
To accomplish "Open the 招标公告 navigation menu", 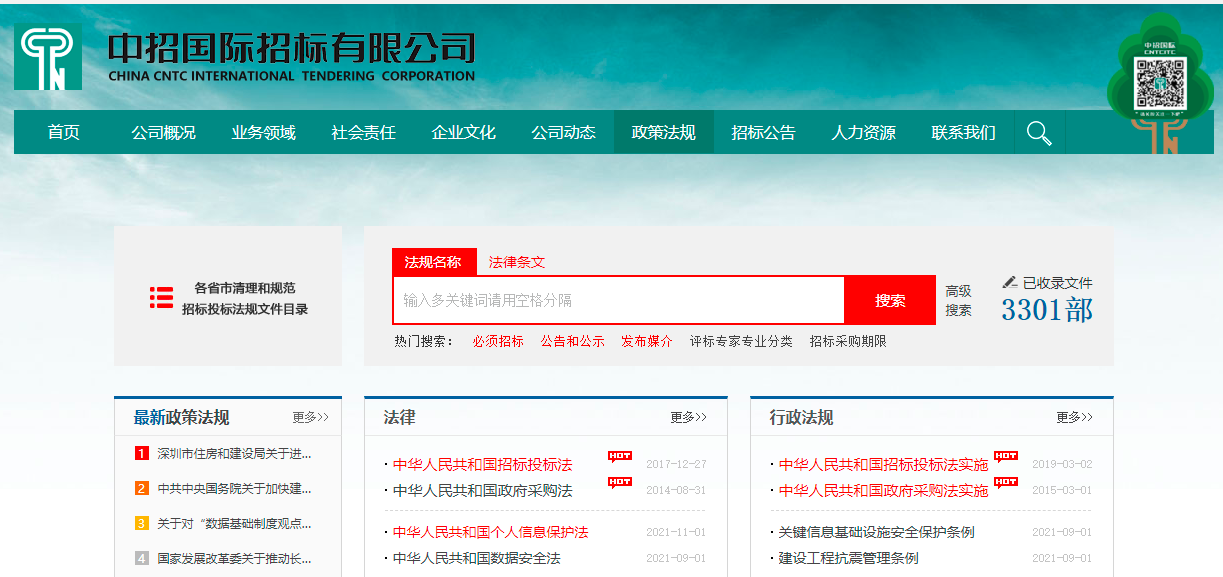I will (x=763, y=133).
